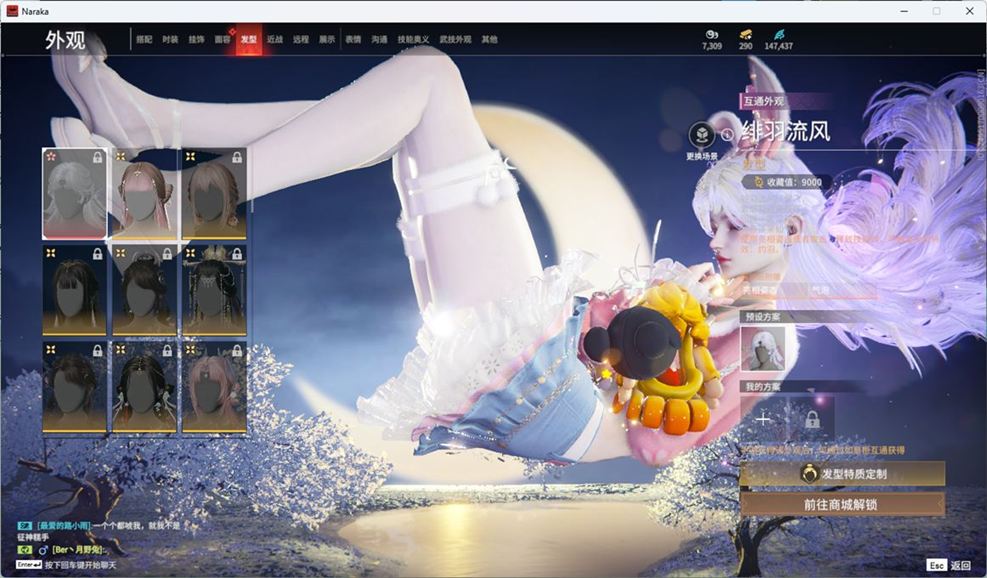987x578 pixels.
Task: Click 前往商城解锁 button
Action: pyautogui.click(x=841, y=505)
